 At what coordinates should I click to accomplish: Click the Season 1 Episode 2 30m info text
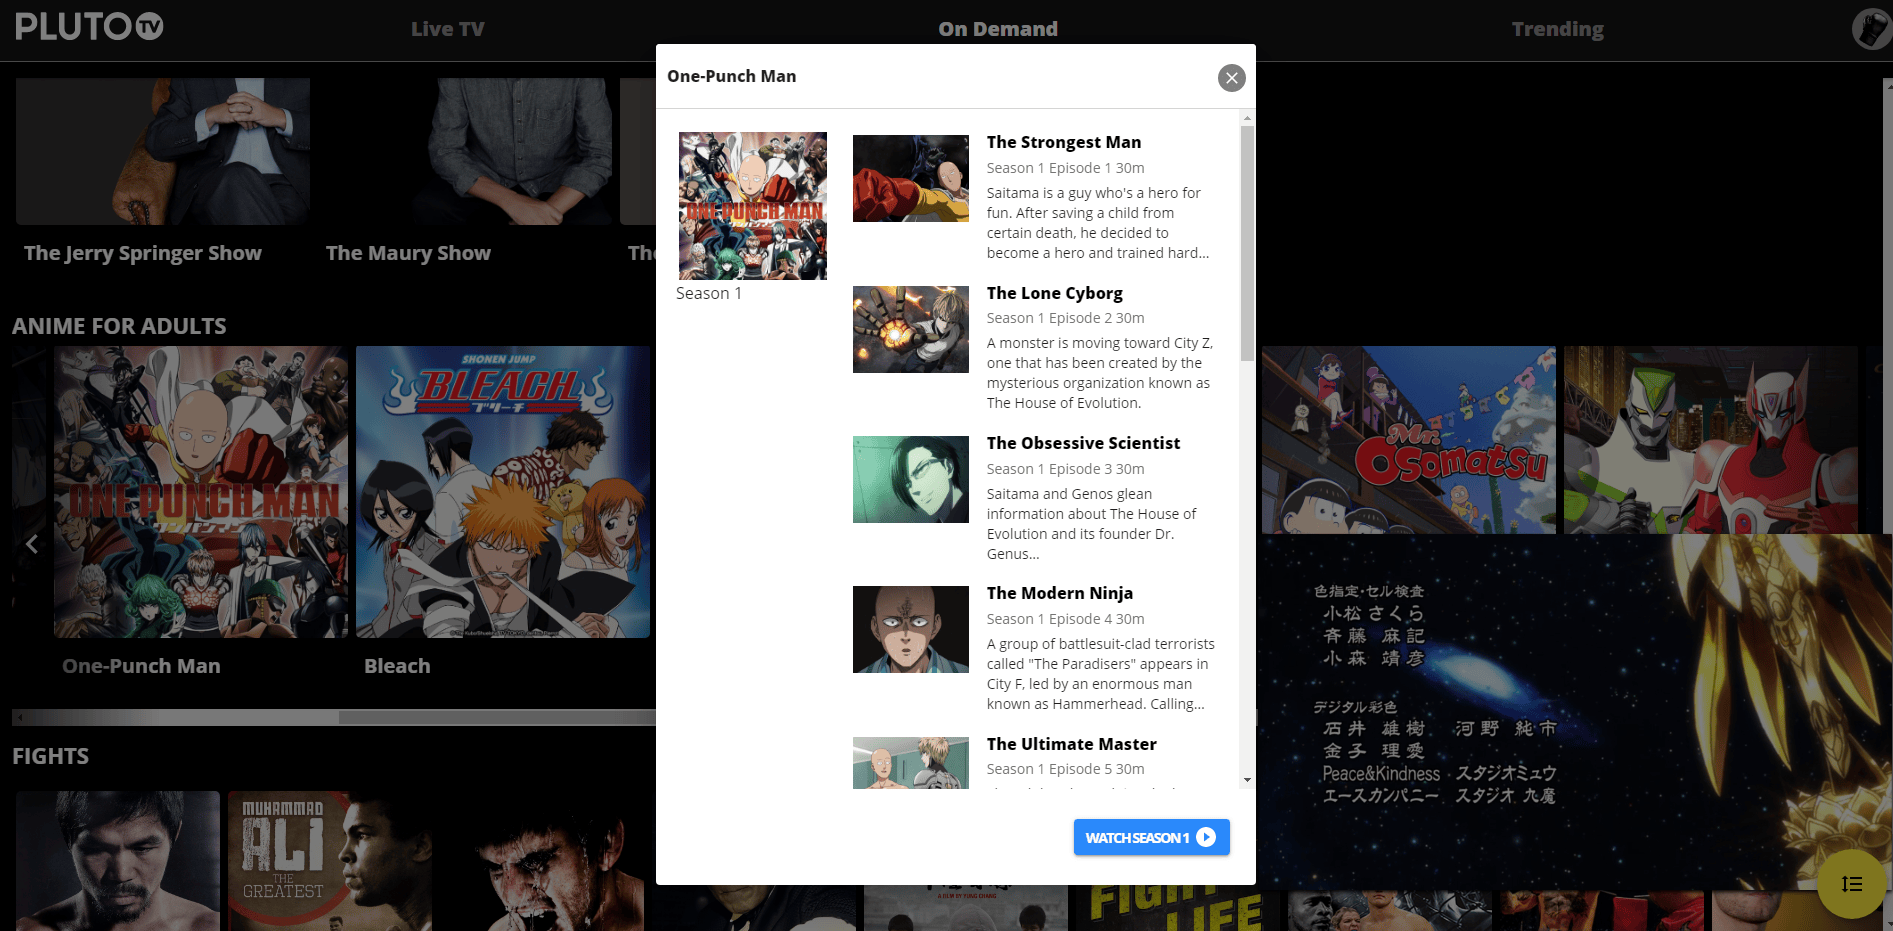tap(1066, 318)
